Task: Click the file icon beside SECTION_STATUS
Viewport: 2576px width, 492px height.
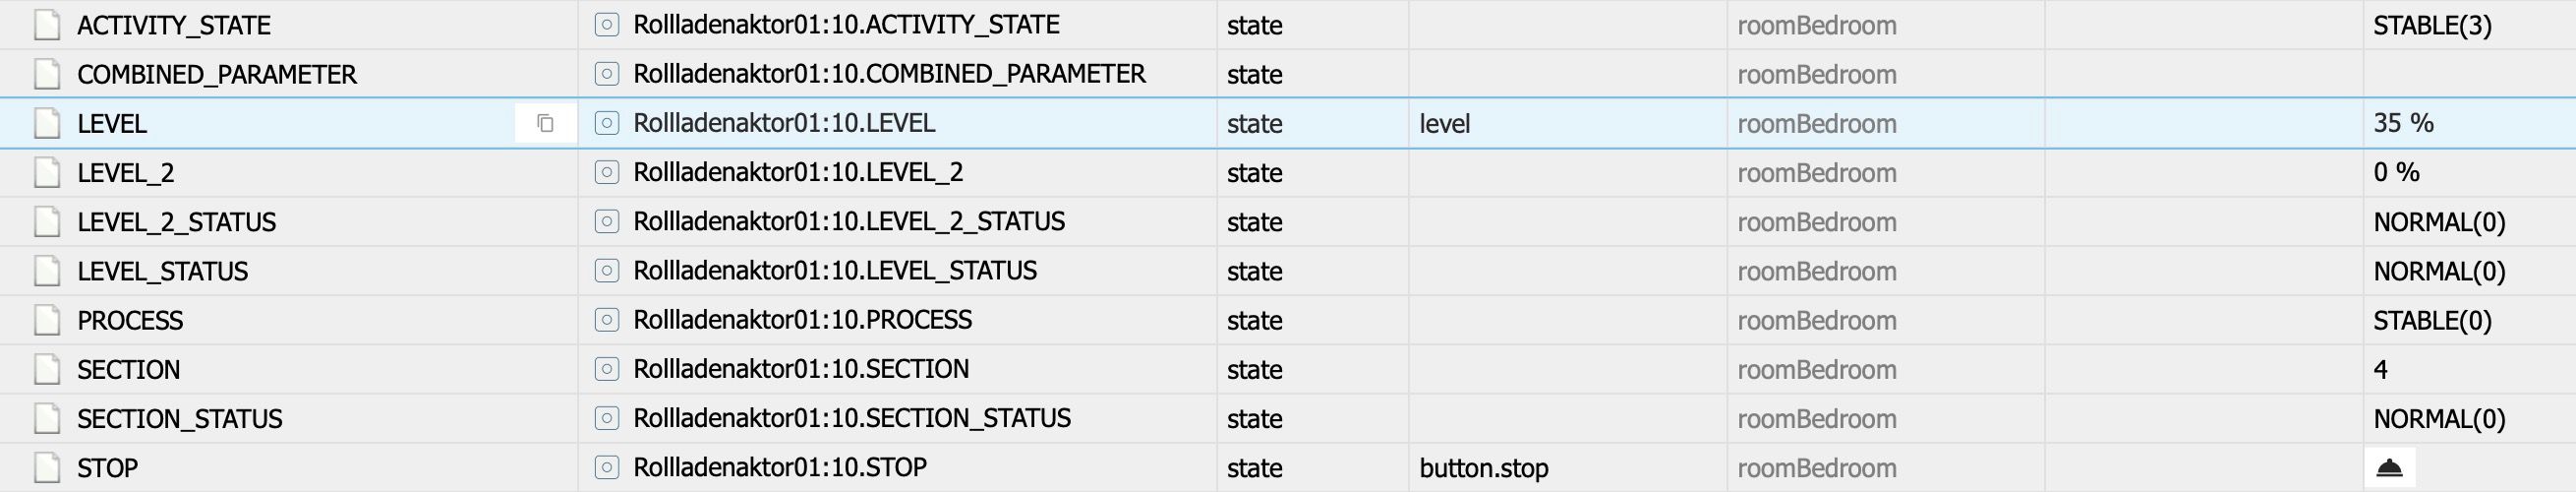Action: [46, 418]
